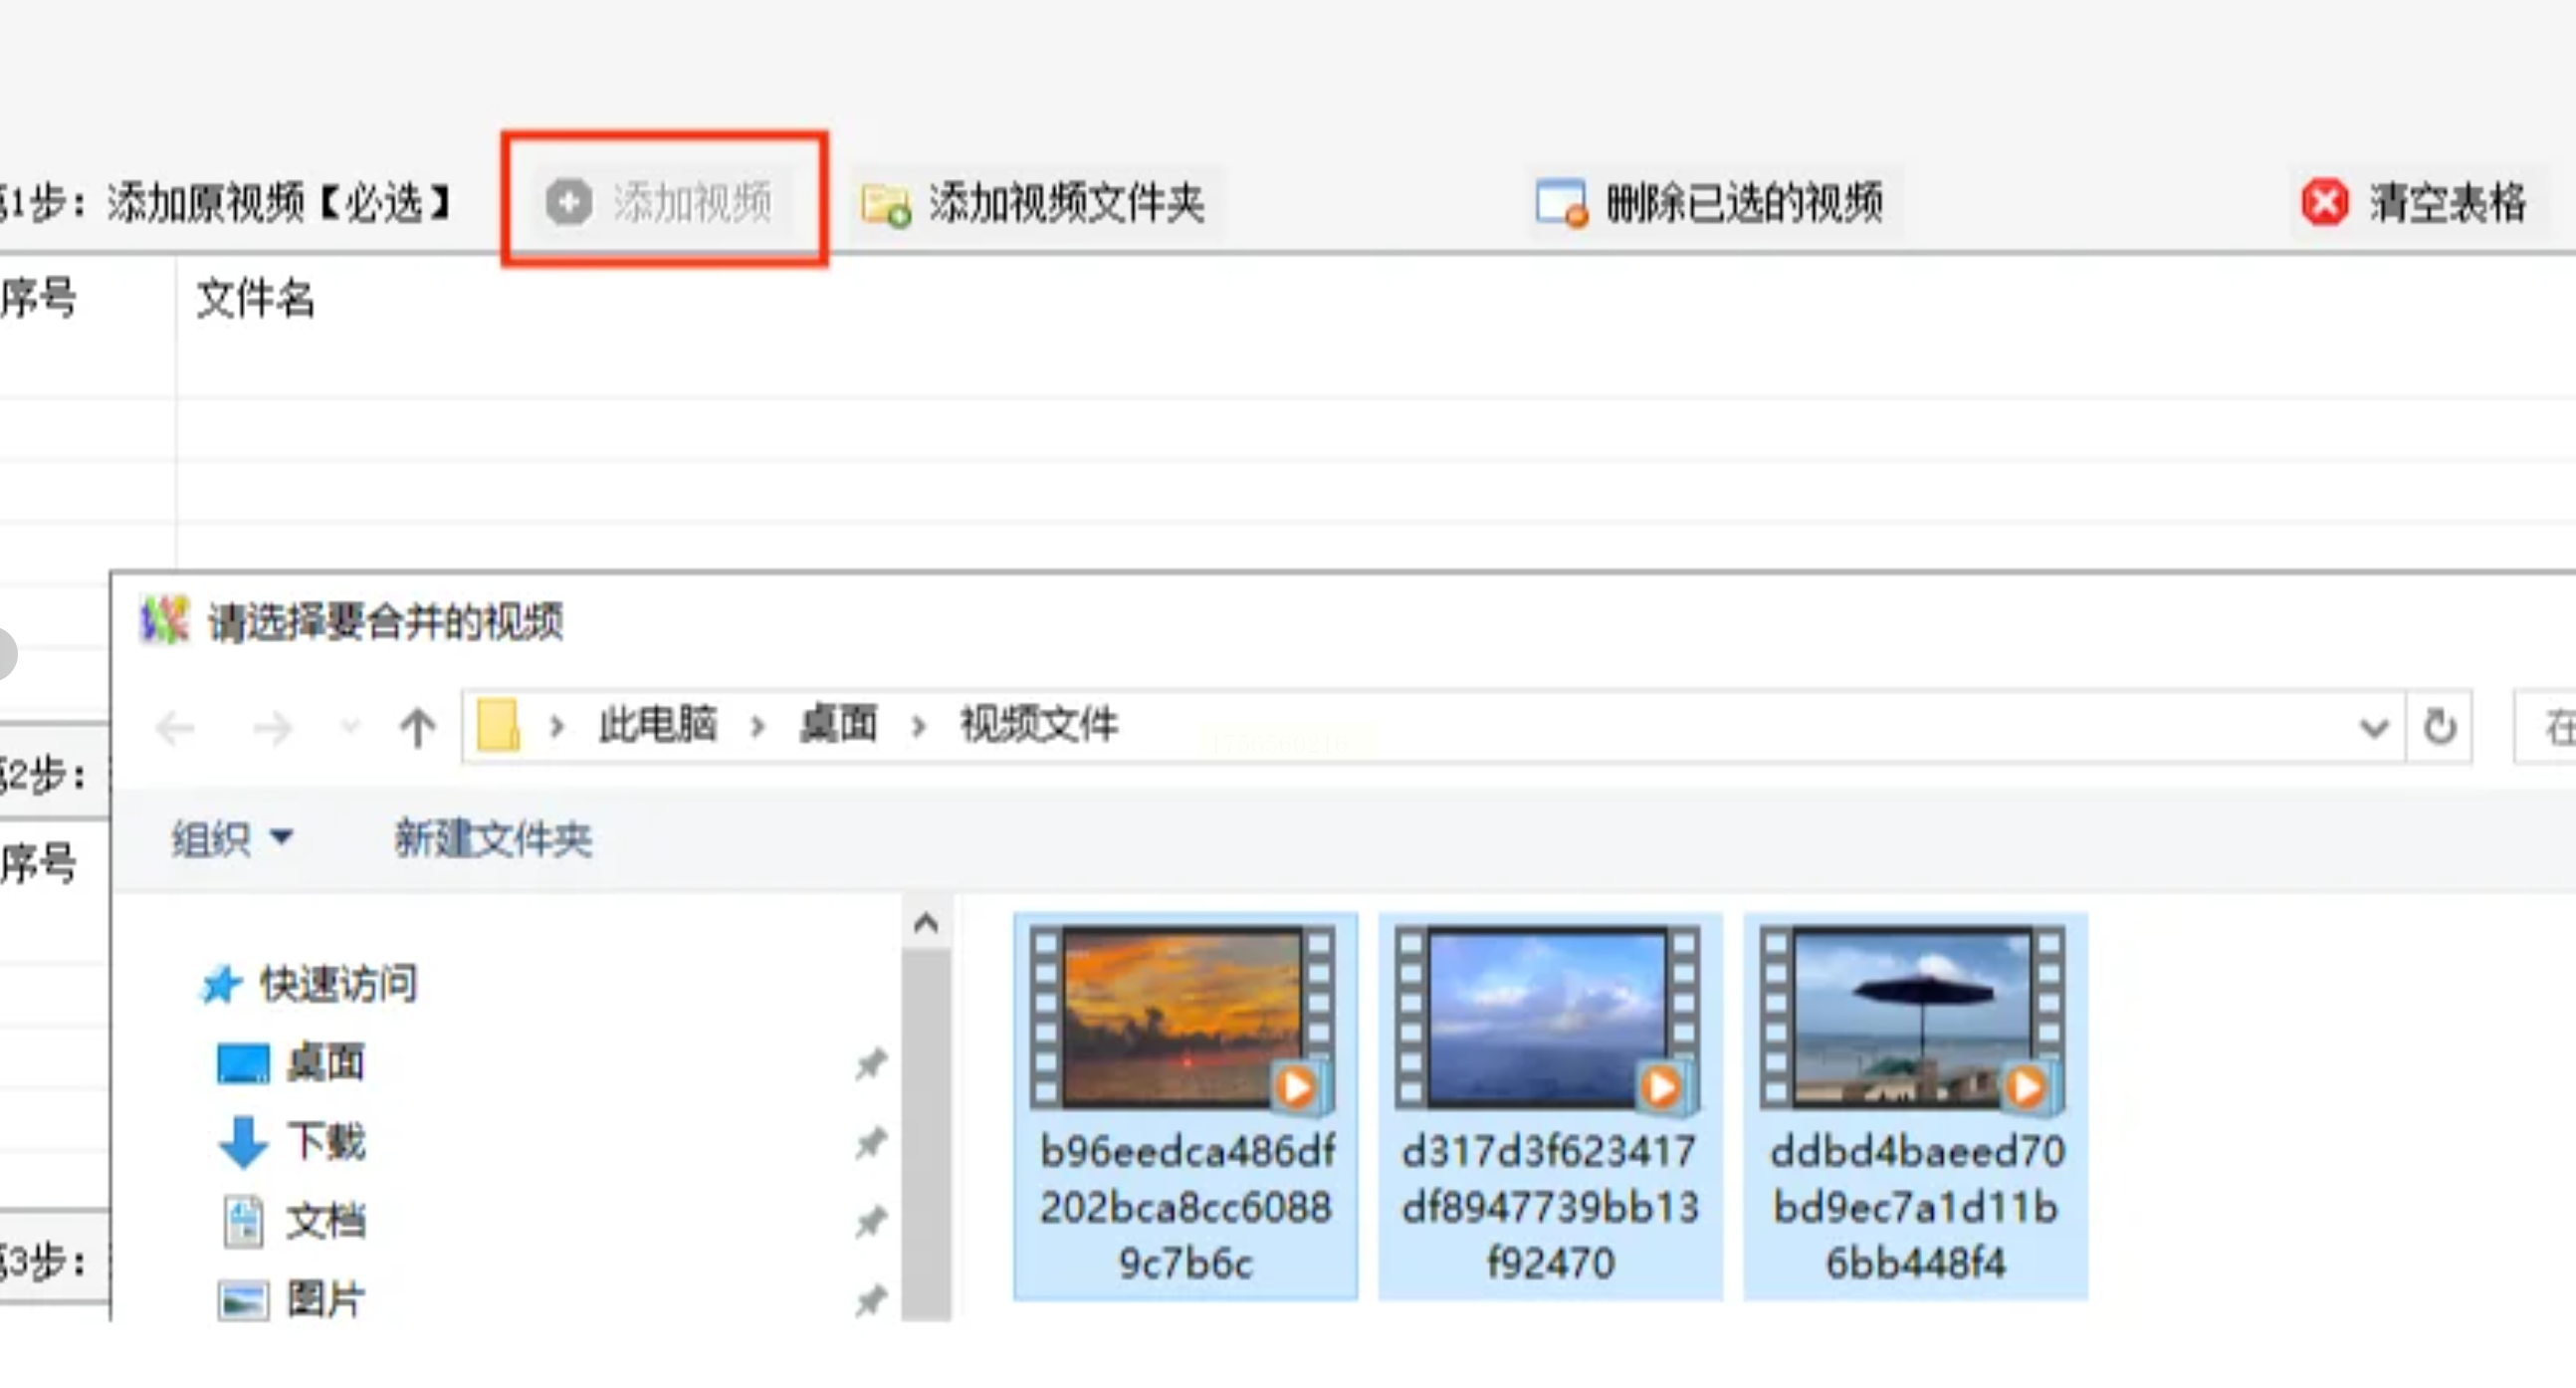2576x1388 pixels.
Task: Select the beach umbrella video ddbd4baeed70
Action: [x=1915, y=1106]
